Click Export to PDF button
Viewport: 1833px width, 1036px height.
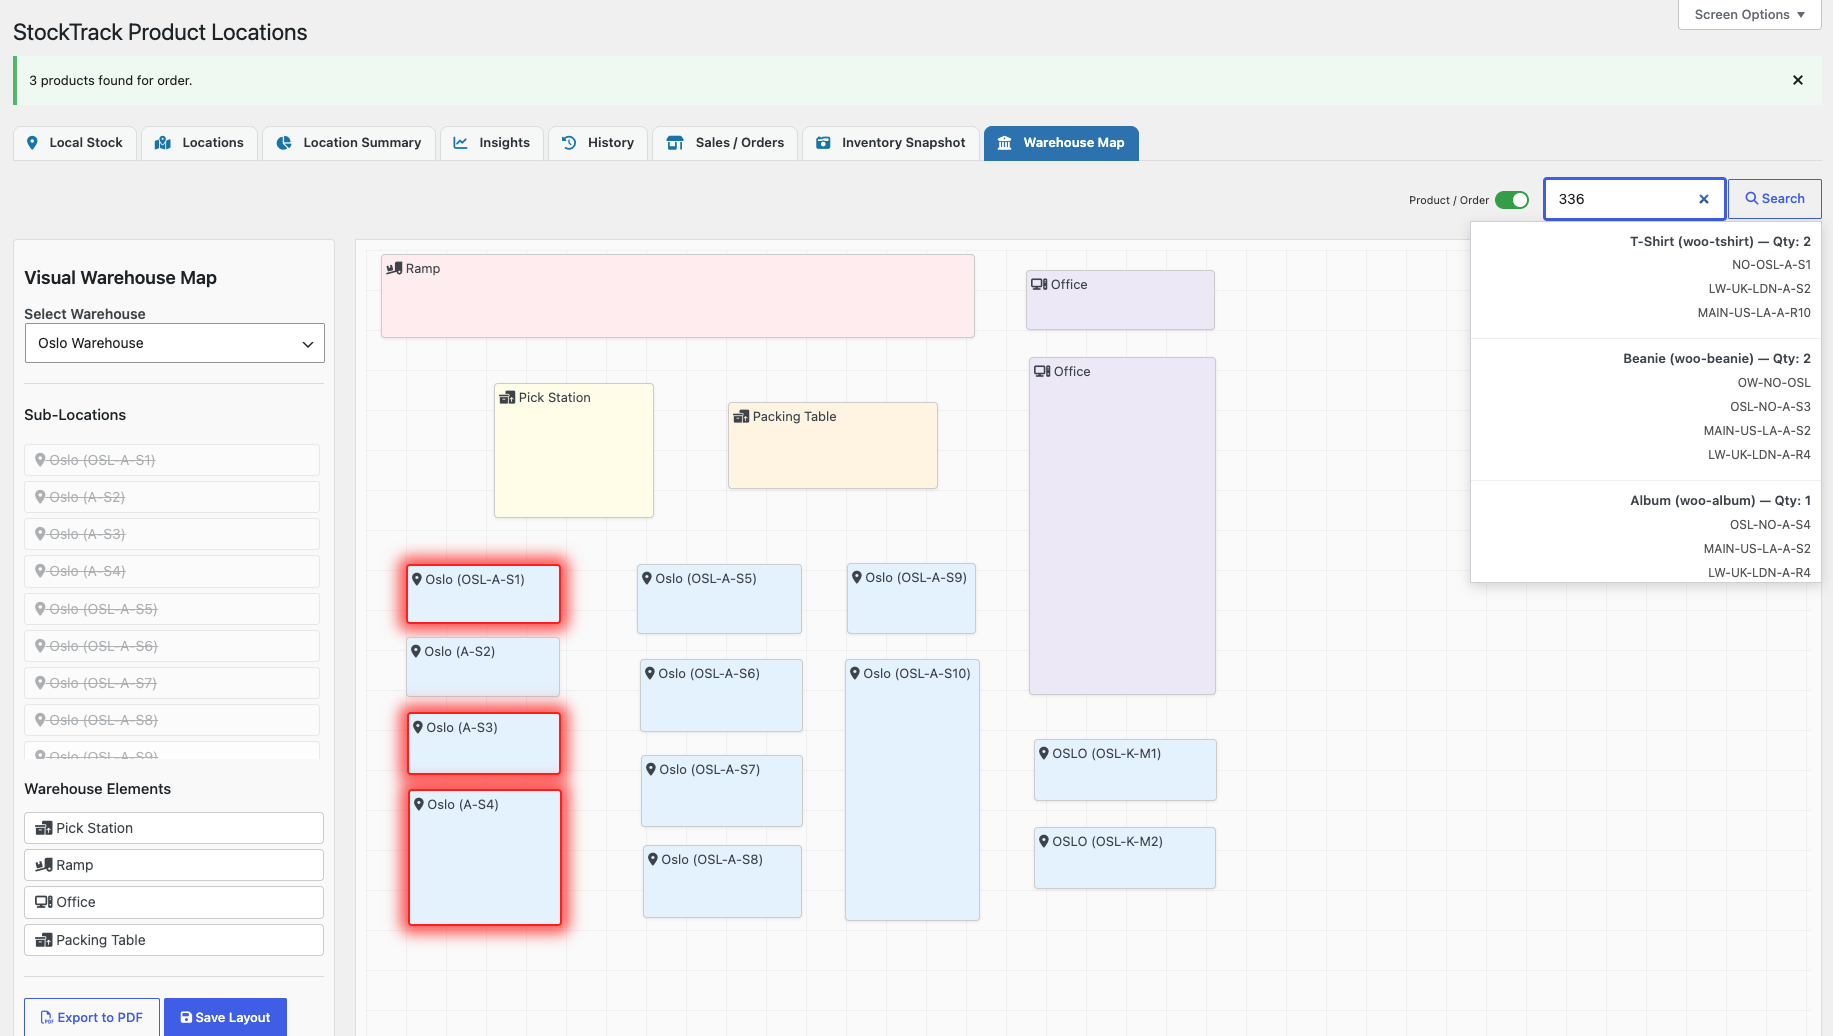point(92,1017)
